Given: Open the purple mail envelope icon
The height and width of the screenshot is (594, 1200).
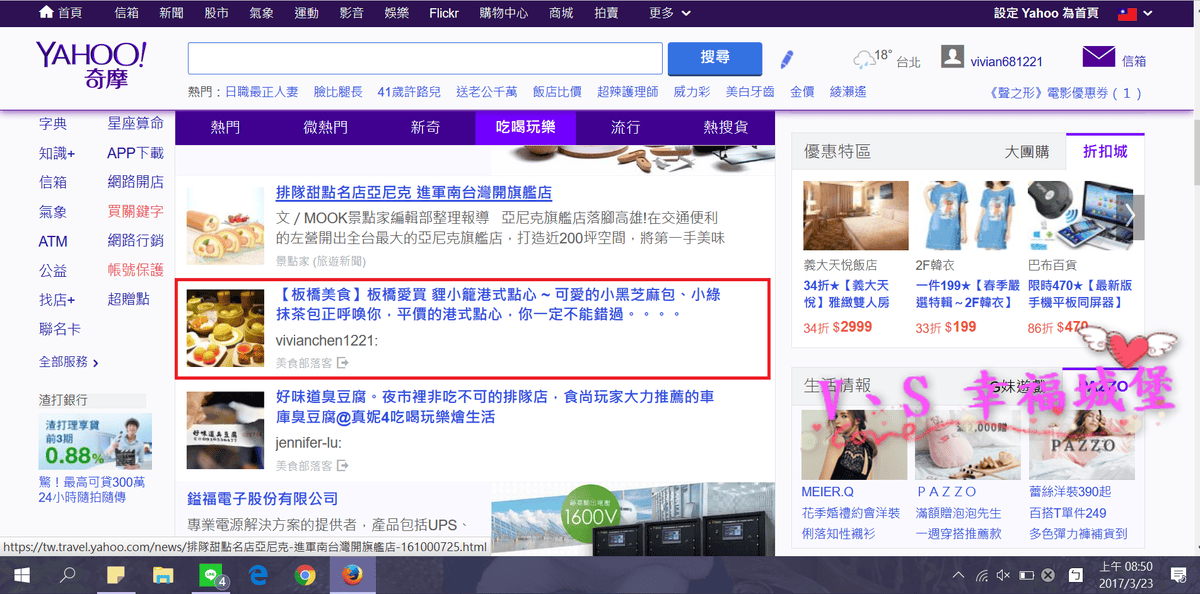Looking at the screenshot, I should pos(1098,57).
